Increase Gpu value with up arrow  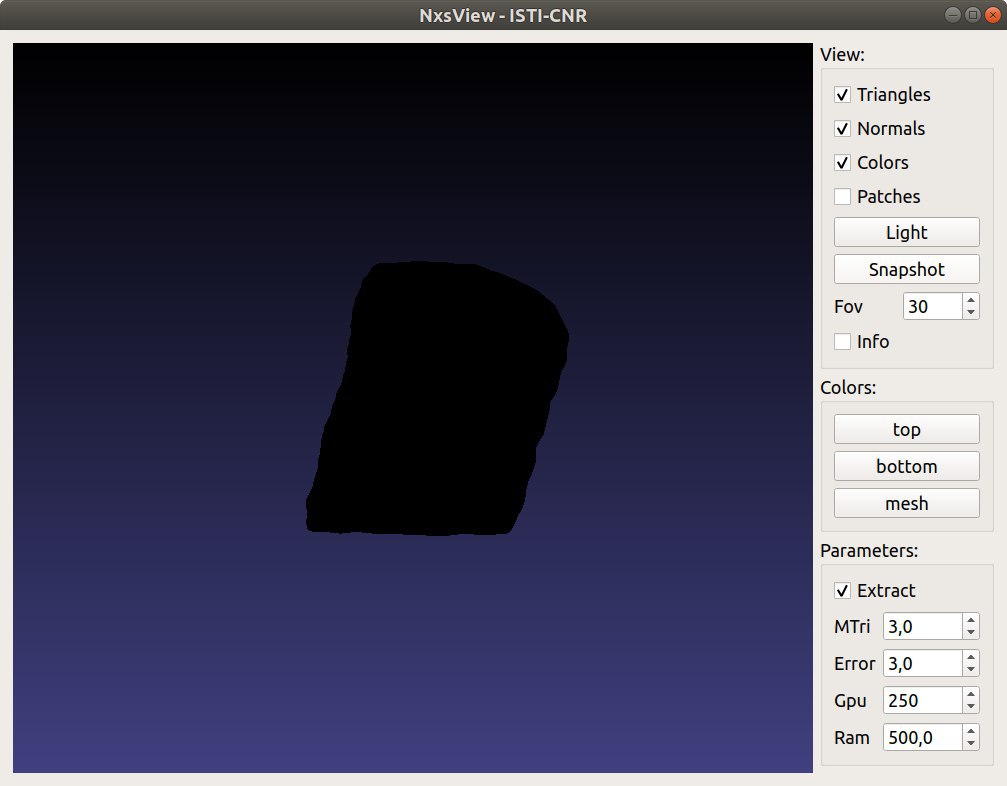coord(971,694)
